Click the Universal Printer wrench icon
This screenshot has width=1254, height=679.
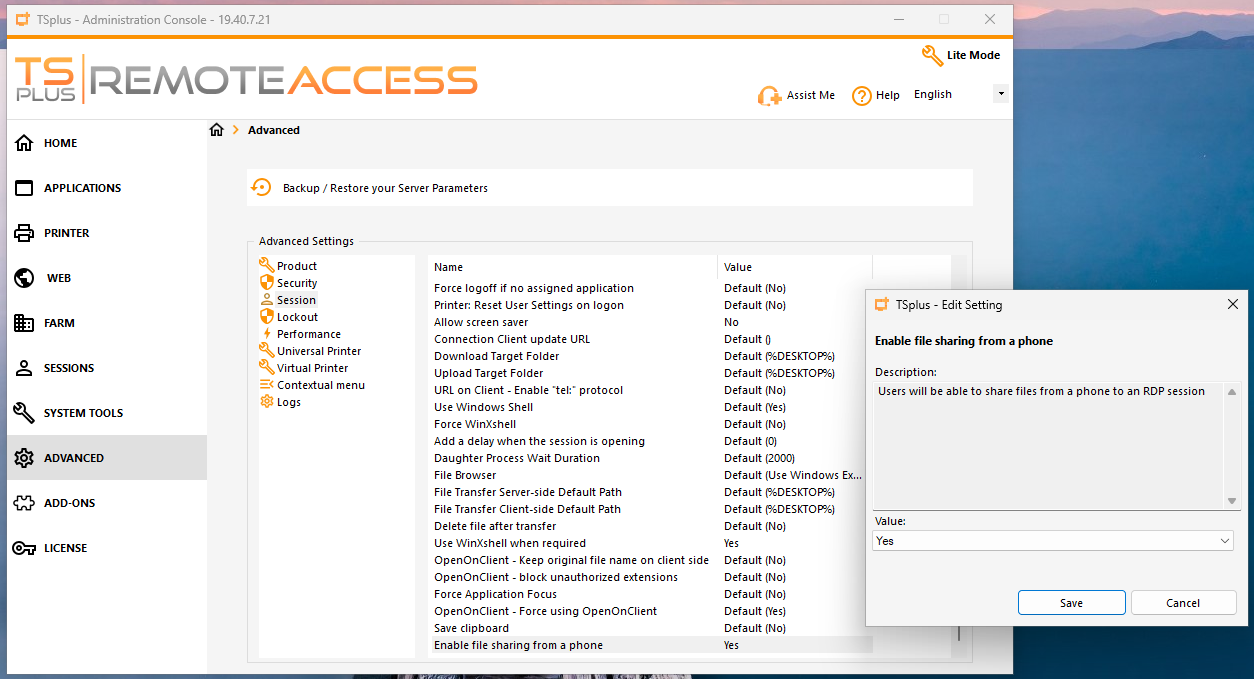point(266,350)
